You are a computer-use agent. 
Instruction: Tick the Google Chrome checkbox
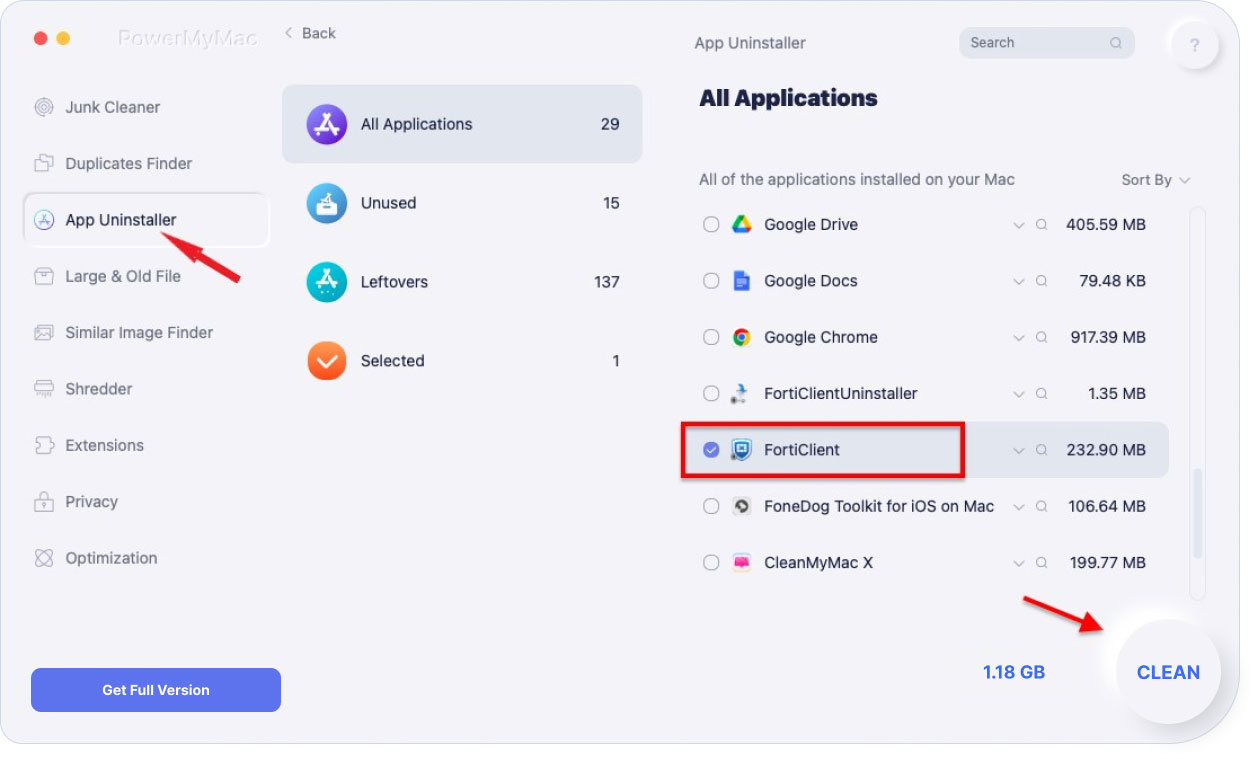711,337
